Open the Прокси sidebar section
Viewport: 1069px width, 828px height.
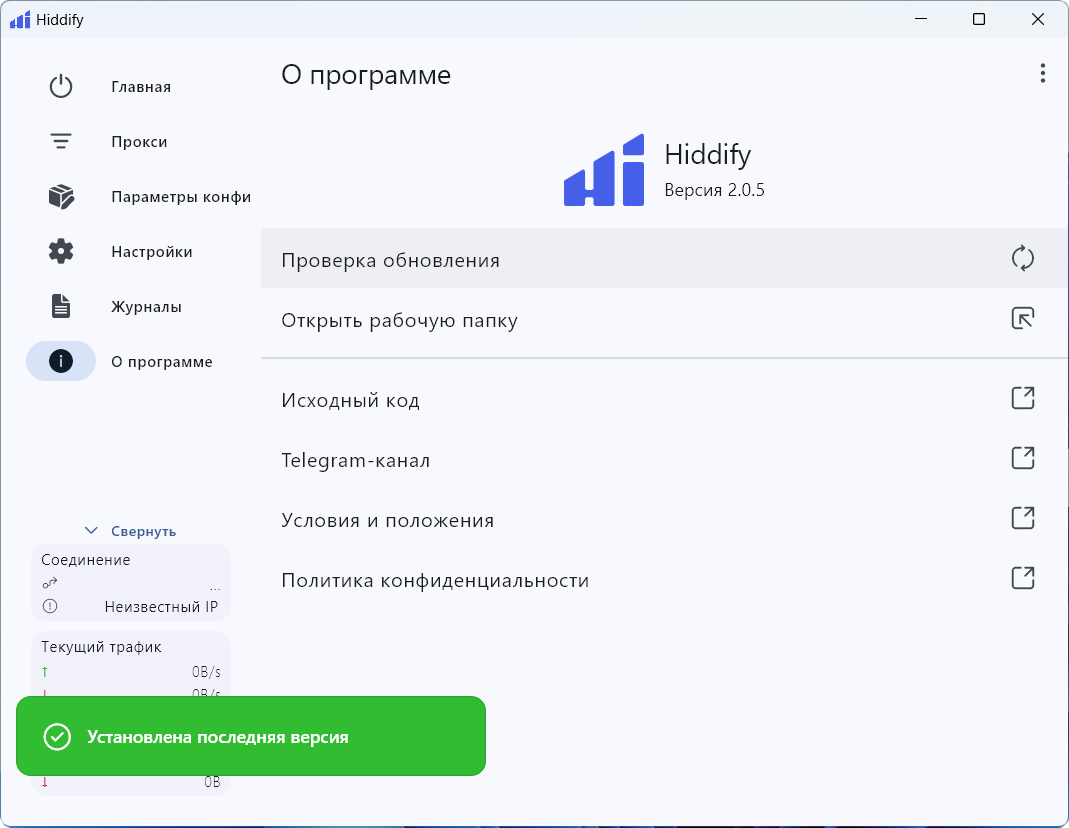(139, 142)
